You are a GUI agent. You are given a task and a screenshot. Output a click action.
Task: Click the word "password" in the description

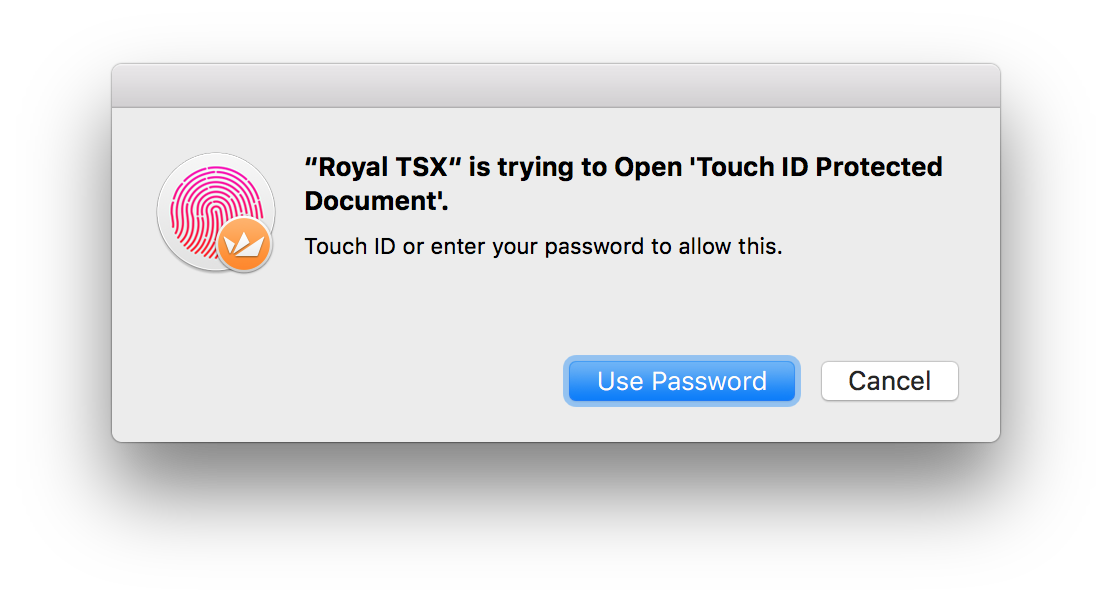(x=596, y=246)
